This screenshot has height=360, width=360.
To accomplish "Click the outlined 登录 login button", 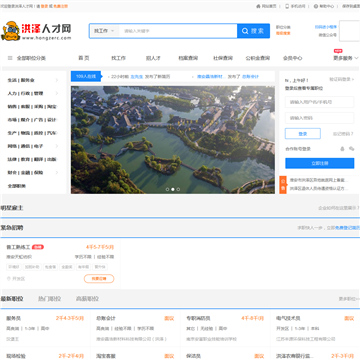I will (303, 134).
